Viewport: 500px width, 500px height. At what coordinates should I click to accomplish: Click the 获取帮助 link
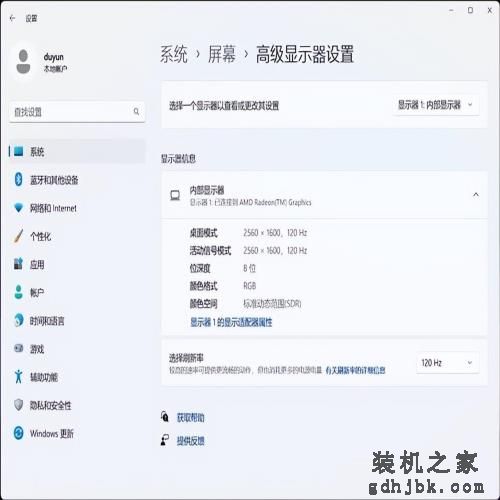click(190, 417)
